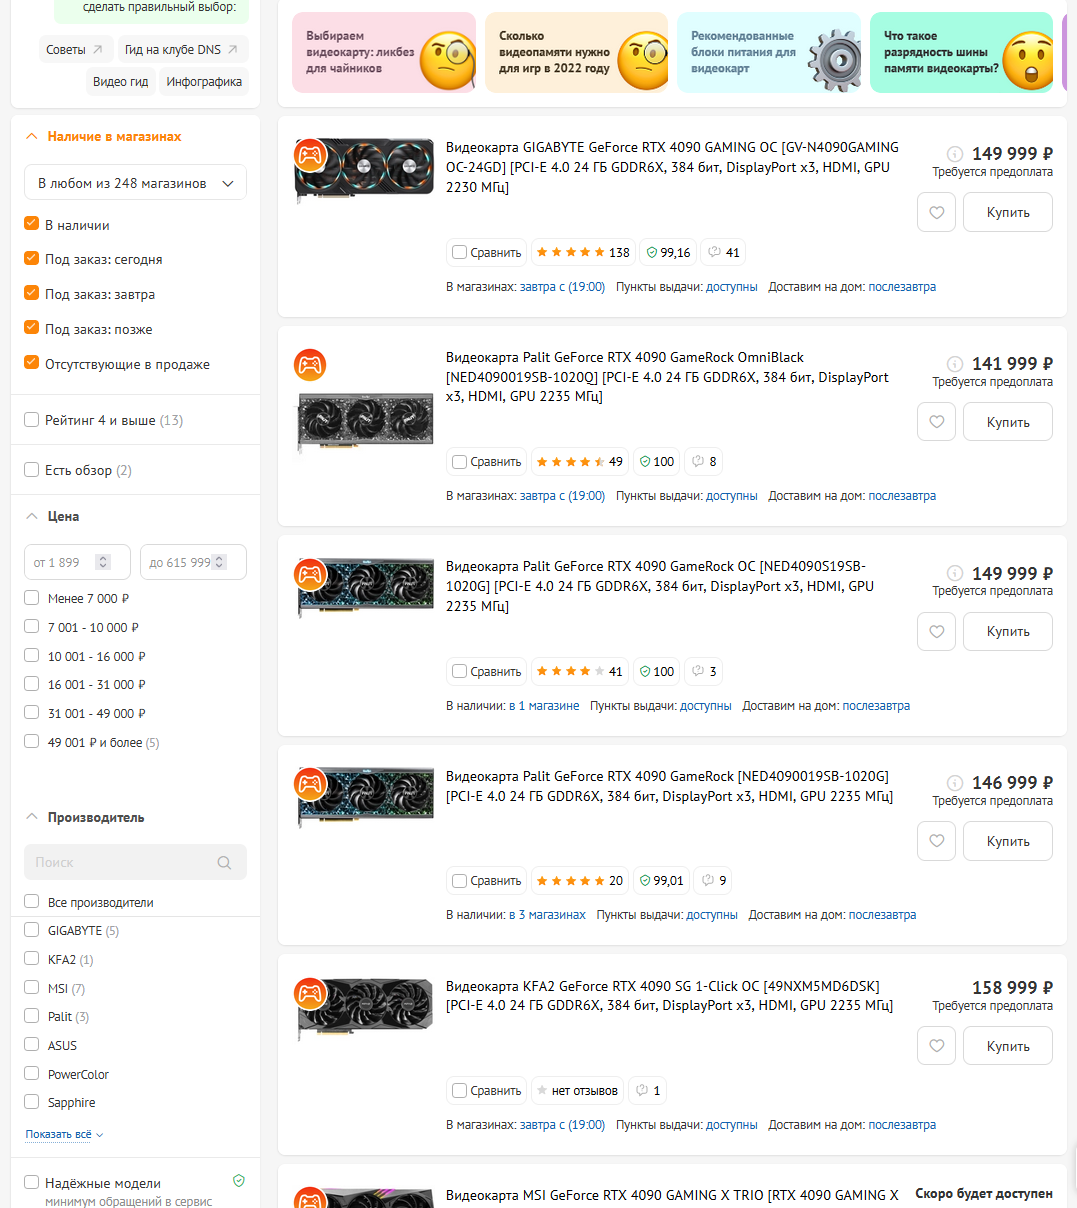Open article about PSU recommendations for video cards
The height and width of the screenshot is (1208, 1077).
(769, 53)
